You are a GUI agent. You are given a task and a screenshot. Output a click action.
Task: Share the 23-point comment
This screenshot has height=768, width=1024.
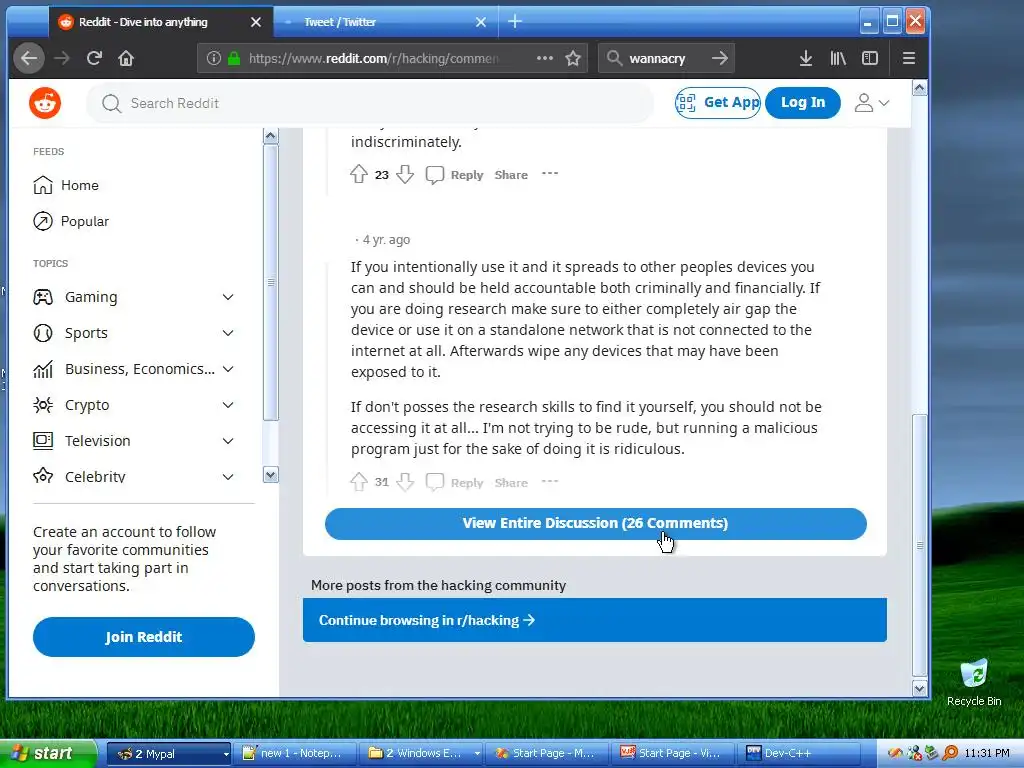click(511, 174)
